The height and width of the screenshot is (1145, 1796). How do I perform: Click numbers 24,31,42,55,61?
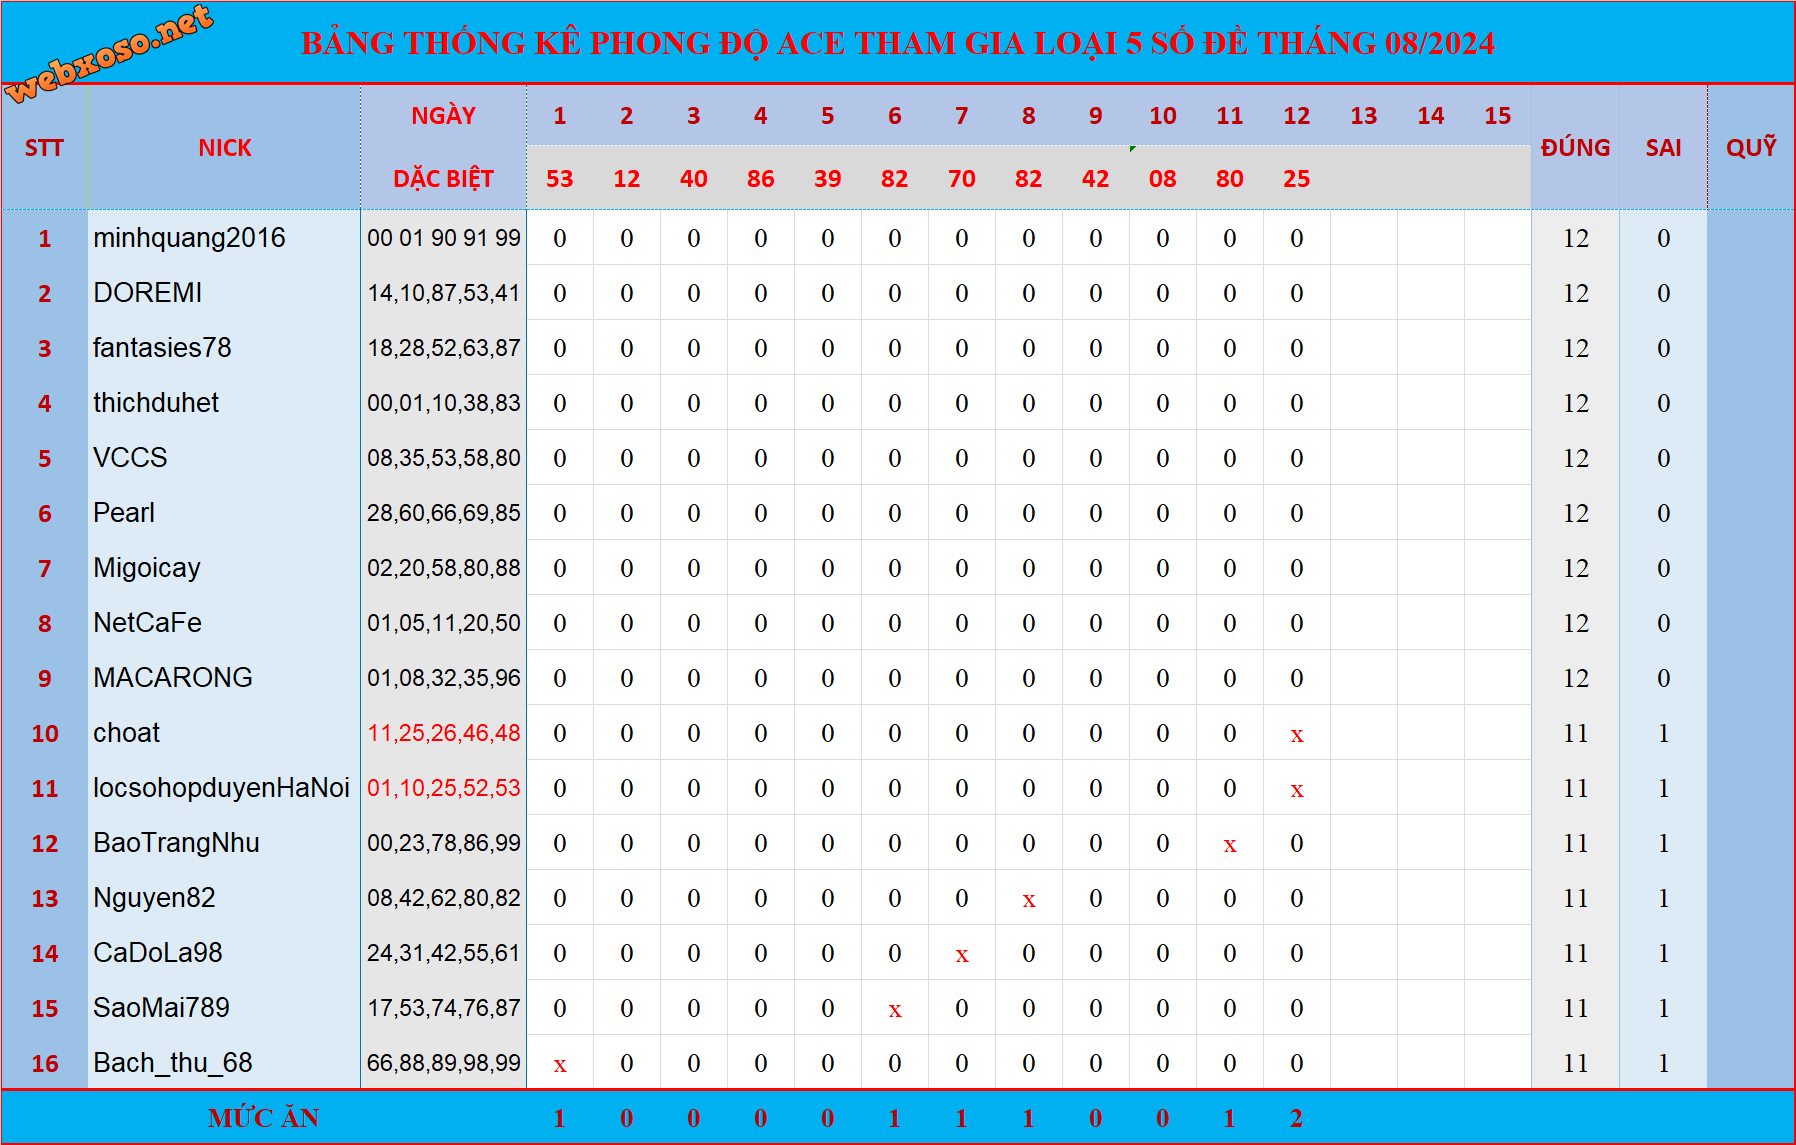444,953
